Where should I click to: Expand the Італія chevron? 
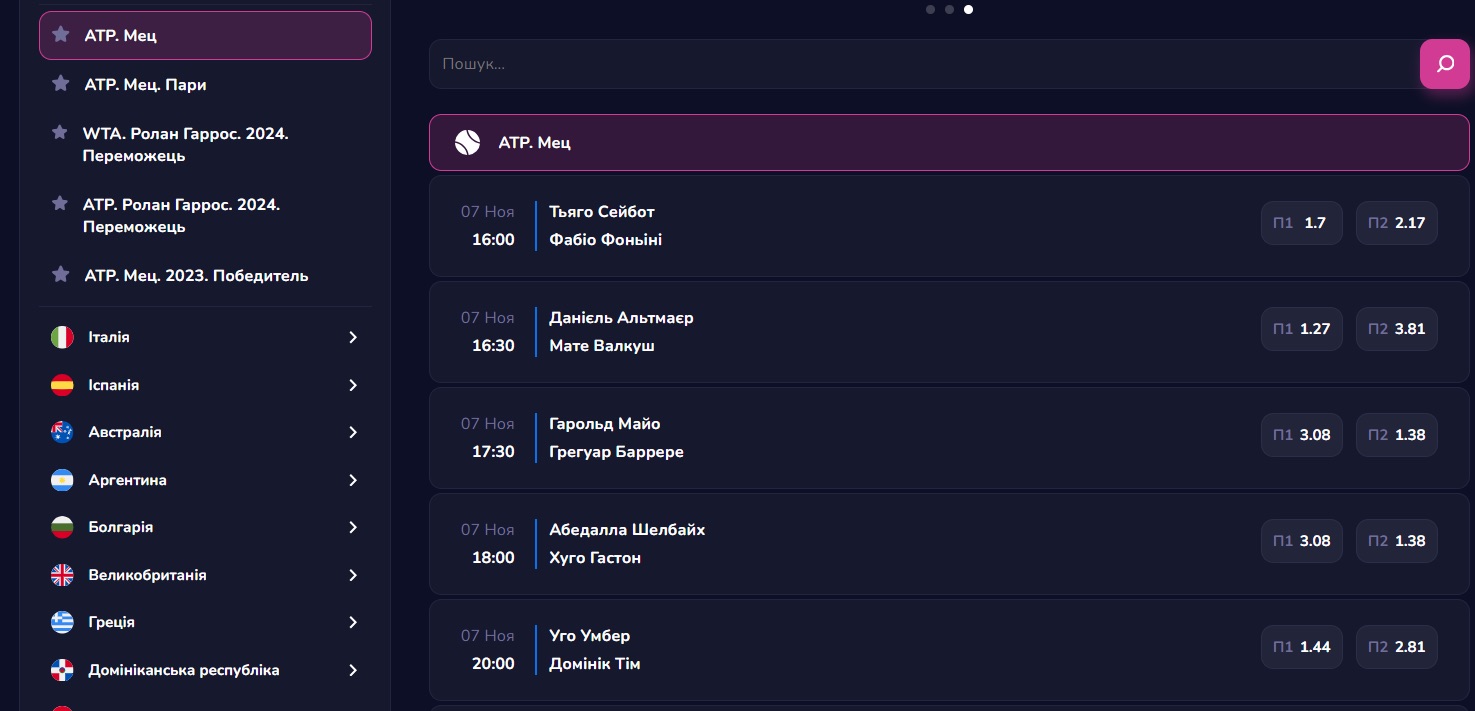click(353, 337)
